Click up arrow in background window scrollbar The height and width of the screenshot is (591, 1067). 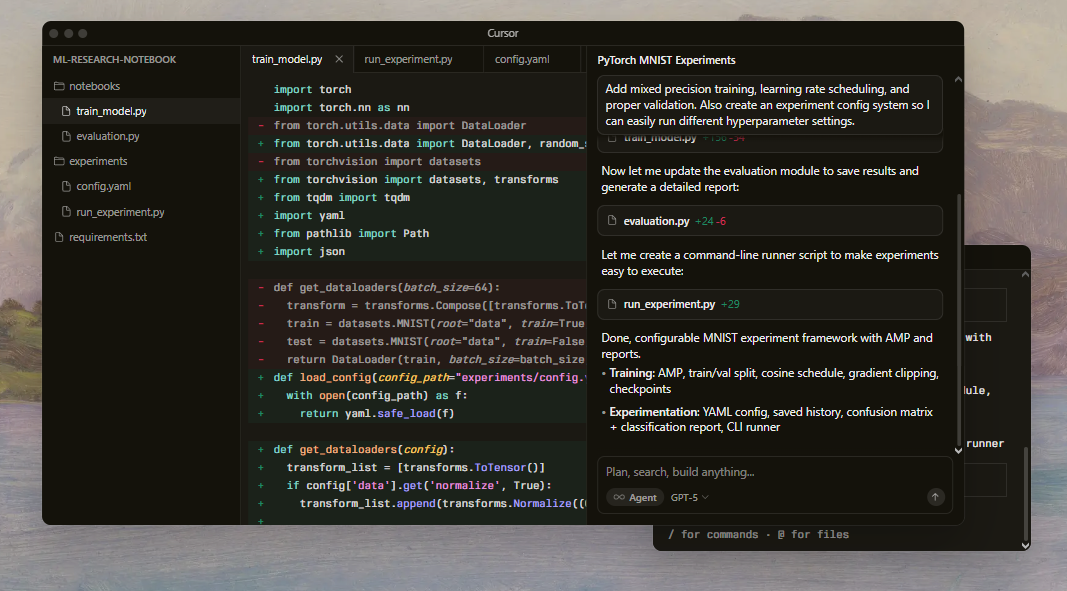coord(1025,274)
